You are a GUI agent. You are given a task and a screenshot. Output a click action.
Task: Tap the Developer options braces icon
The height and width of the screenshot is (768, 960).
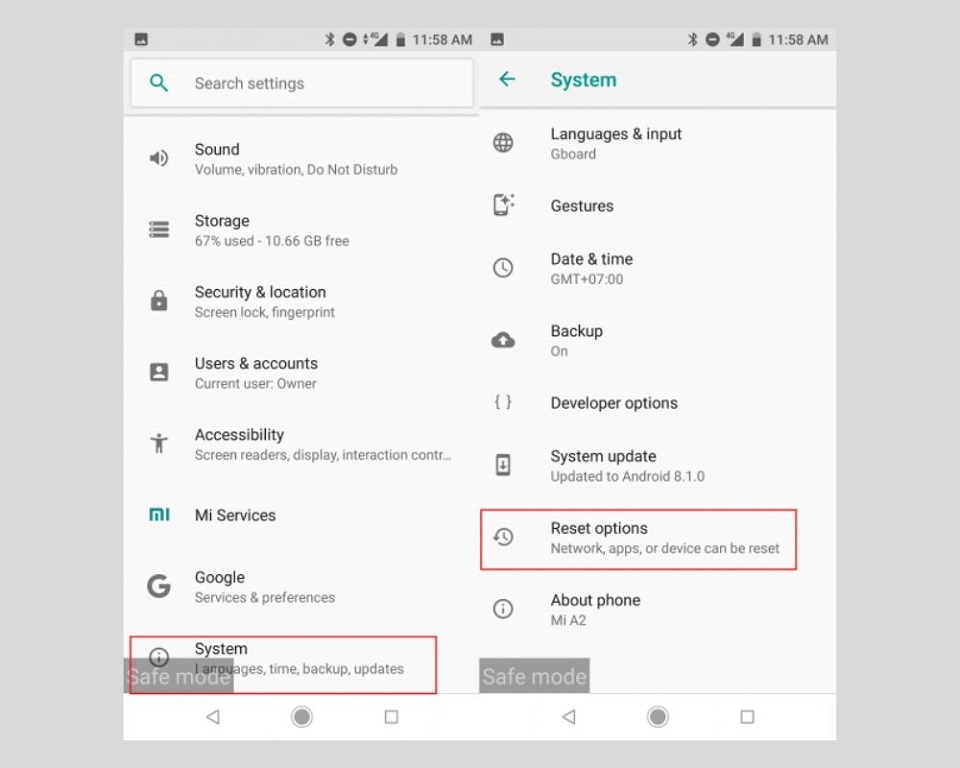click(503, 402)
